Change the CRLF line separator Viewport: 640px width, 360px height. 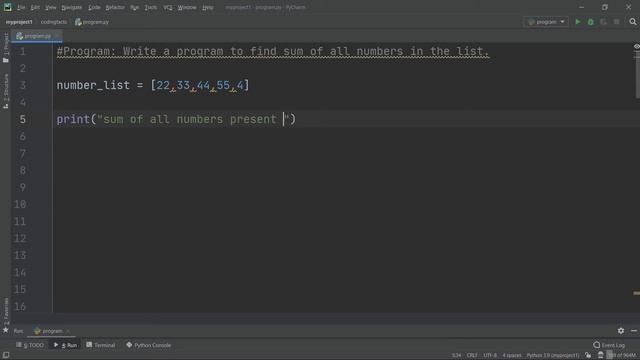(472, 356)
